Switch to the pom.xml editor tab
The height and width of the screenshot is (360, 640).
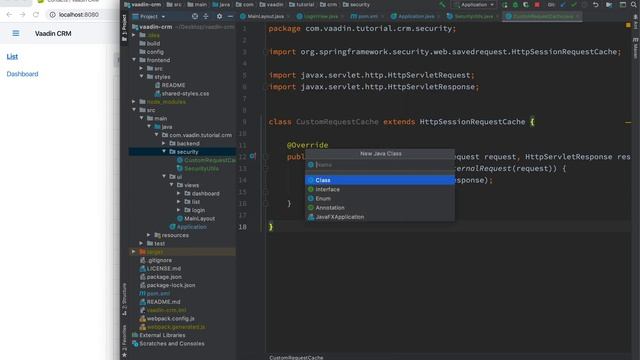(367, 16)
